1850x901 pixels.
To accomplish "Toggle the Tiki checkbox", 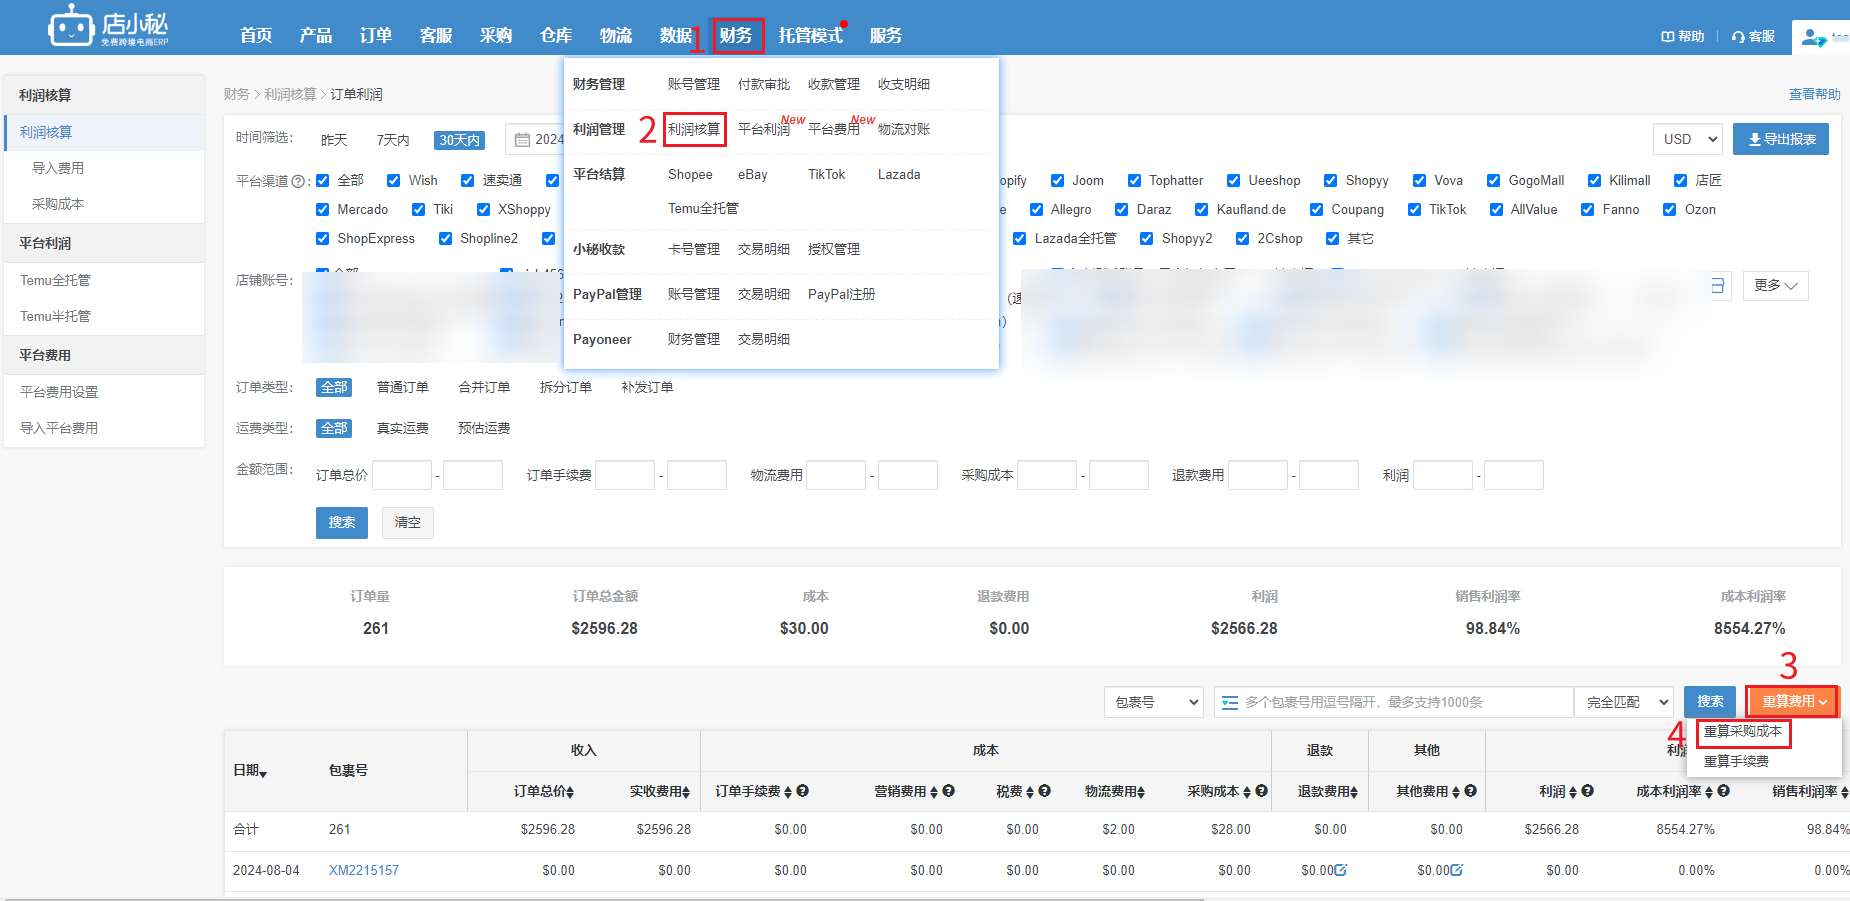I will coord(419,210).
